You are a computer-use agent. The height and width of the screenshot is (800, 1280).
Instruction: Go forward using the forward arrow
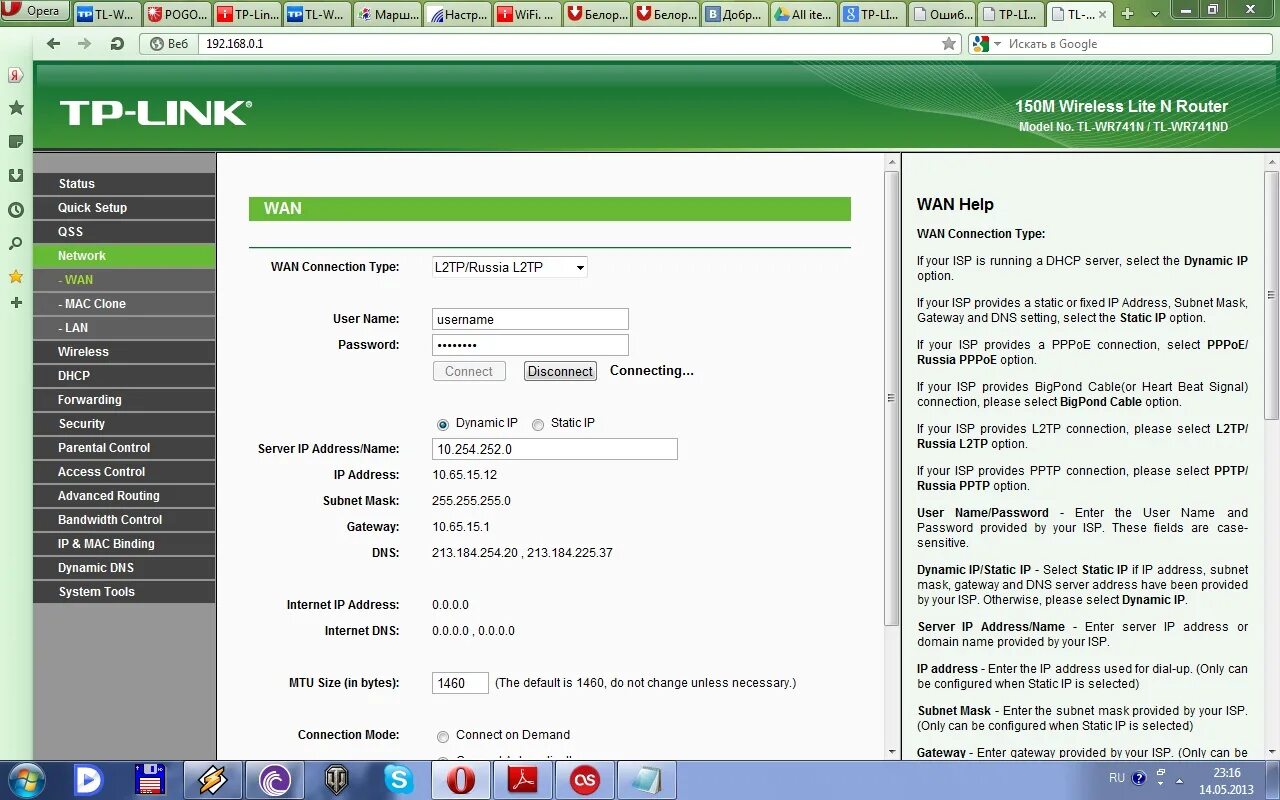[x=85, y=44]
